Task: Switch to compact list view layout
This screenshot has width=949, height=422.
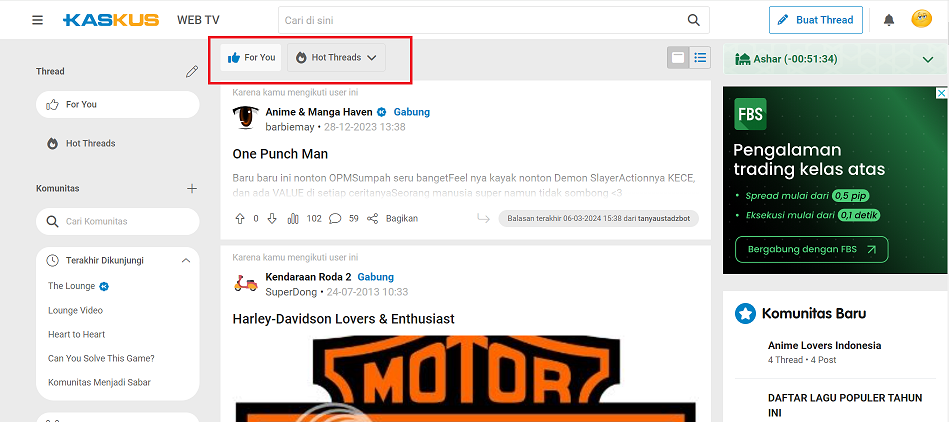Action: (700, 58)
